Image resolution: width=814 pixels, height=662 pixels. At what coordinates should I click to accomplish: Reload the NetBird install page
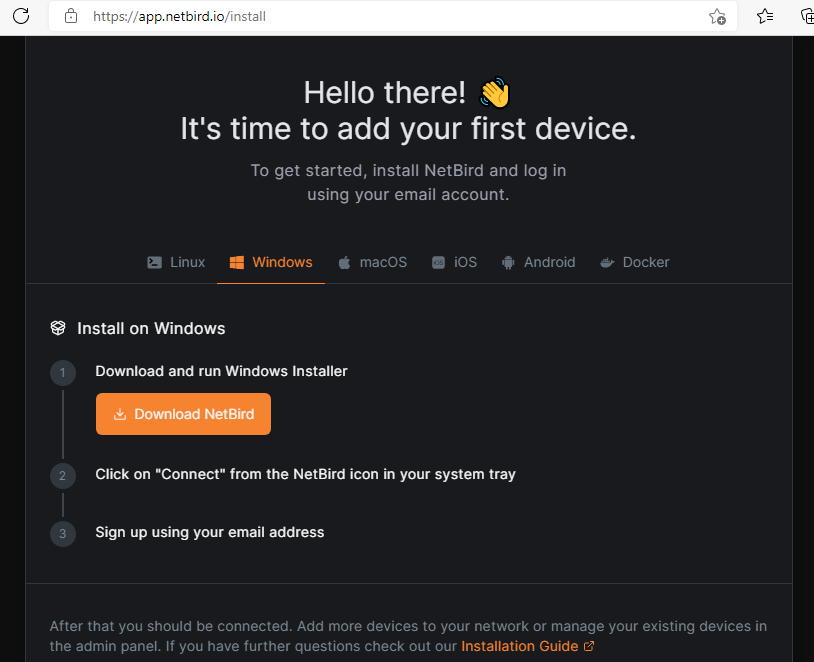[x=21, y=16]
